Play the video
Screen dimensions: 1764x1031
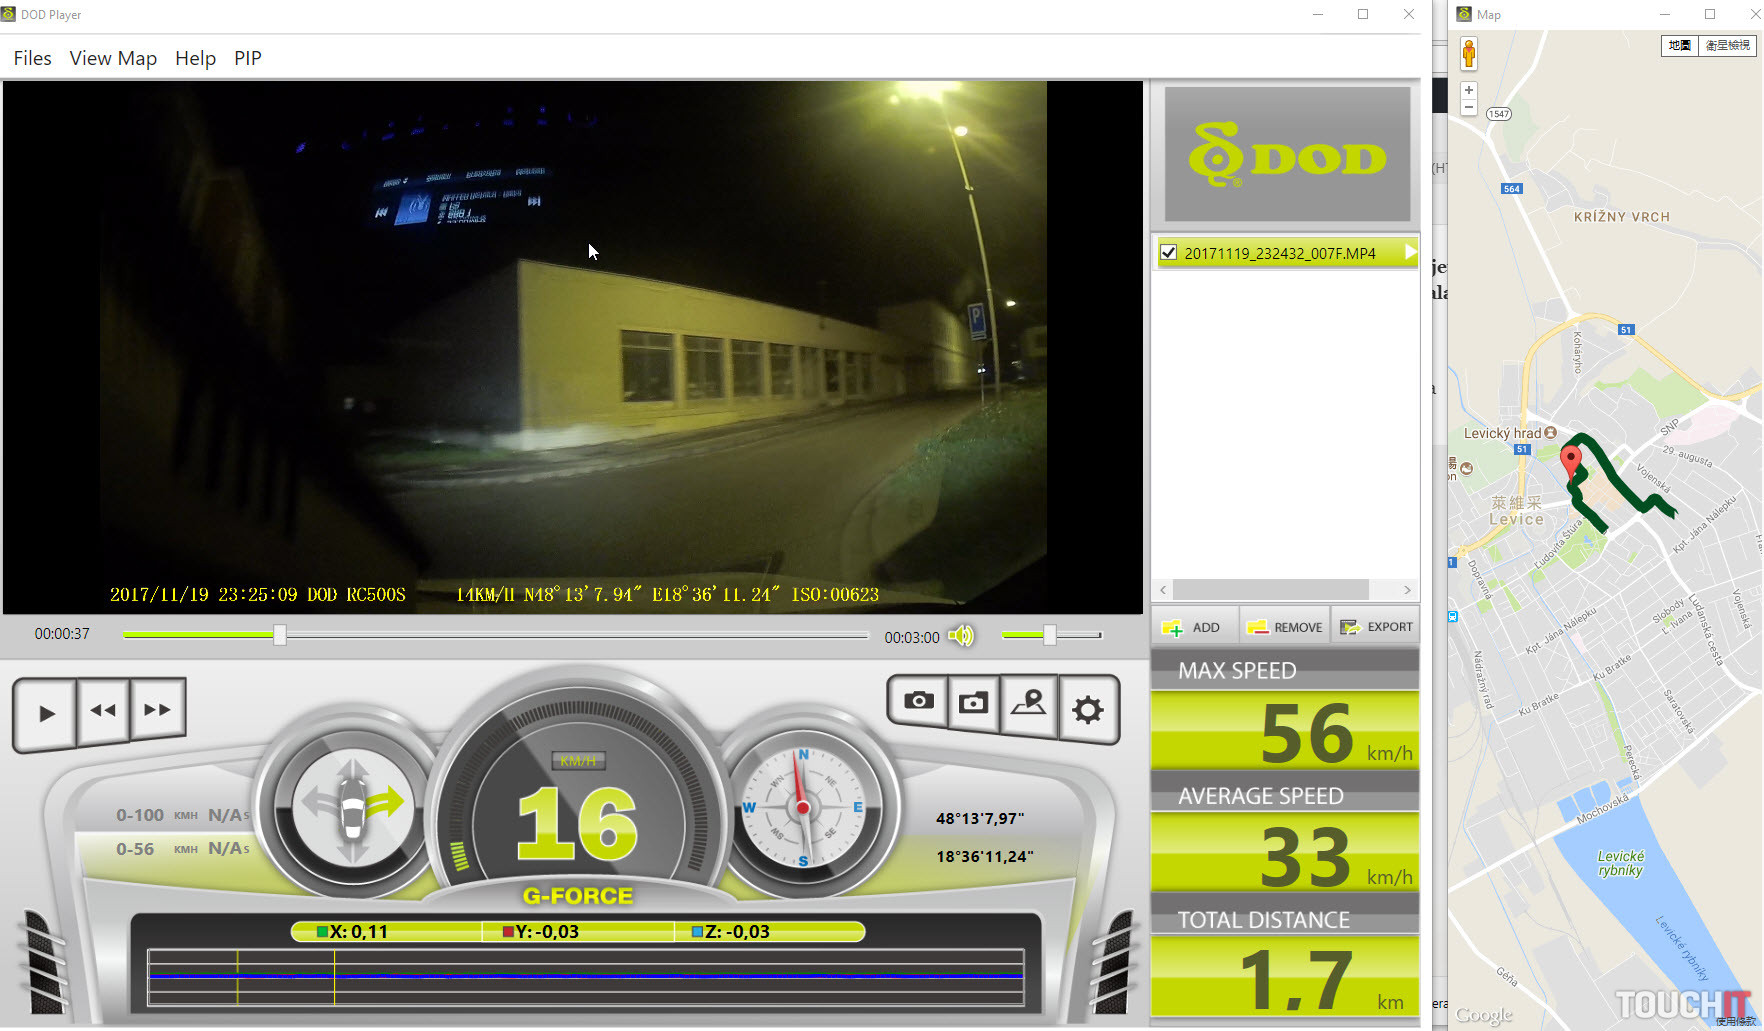(46, 713)
